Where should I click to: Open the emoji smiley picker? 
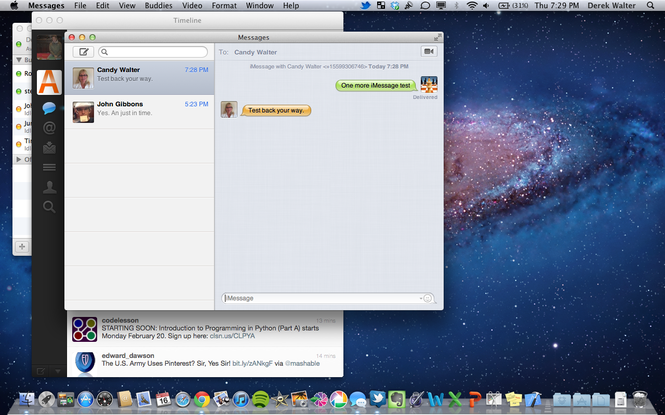tap(427, 298)
